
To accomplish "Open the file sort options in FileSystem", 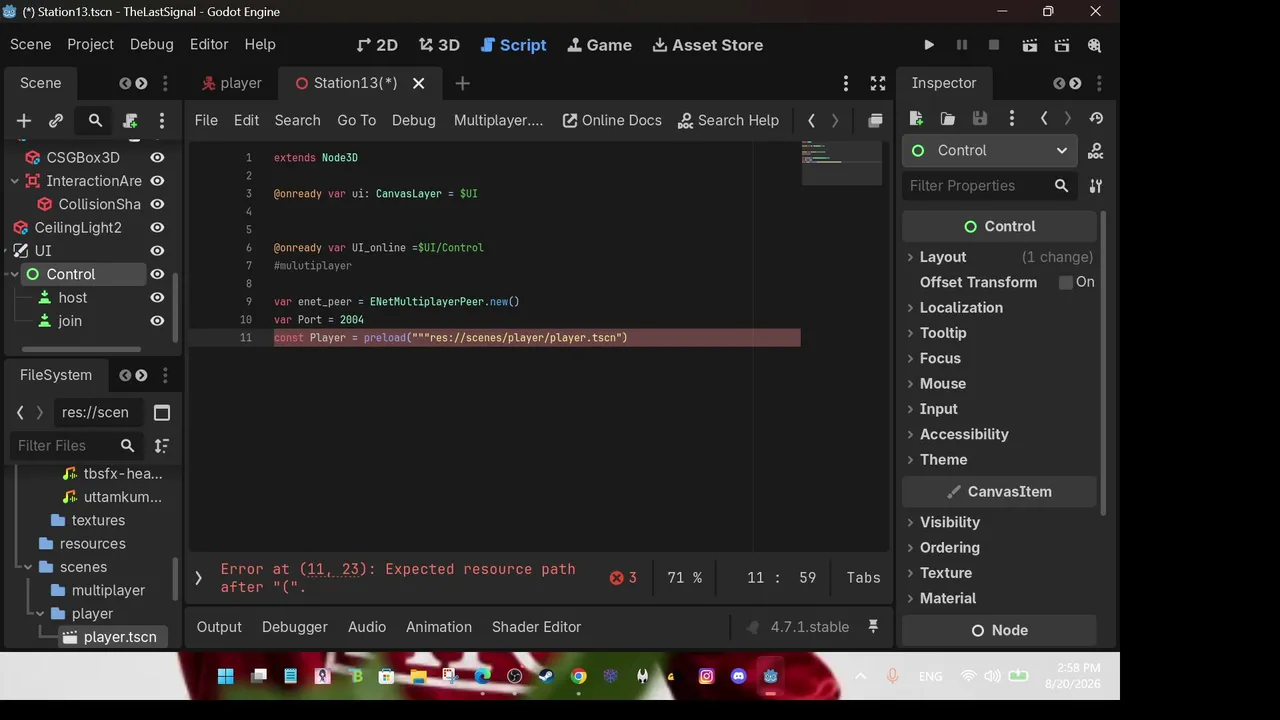I will coord(162,446).
